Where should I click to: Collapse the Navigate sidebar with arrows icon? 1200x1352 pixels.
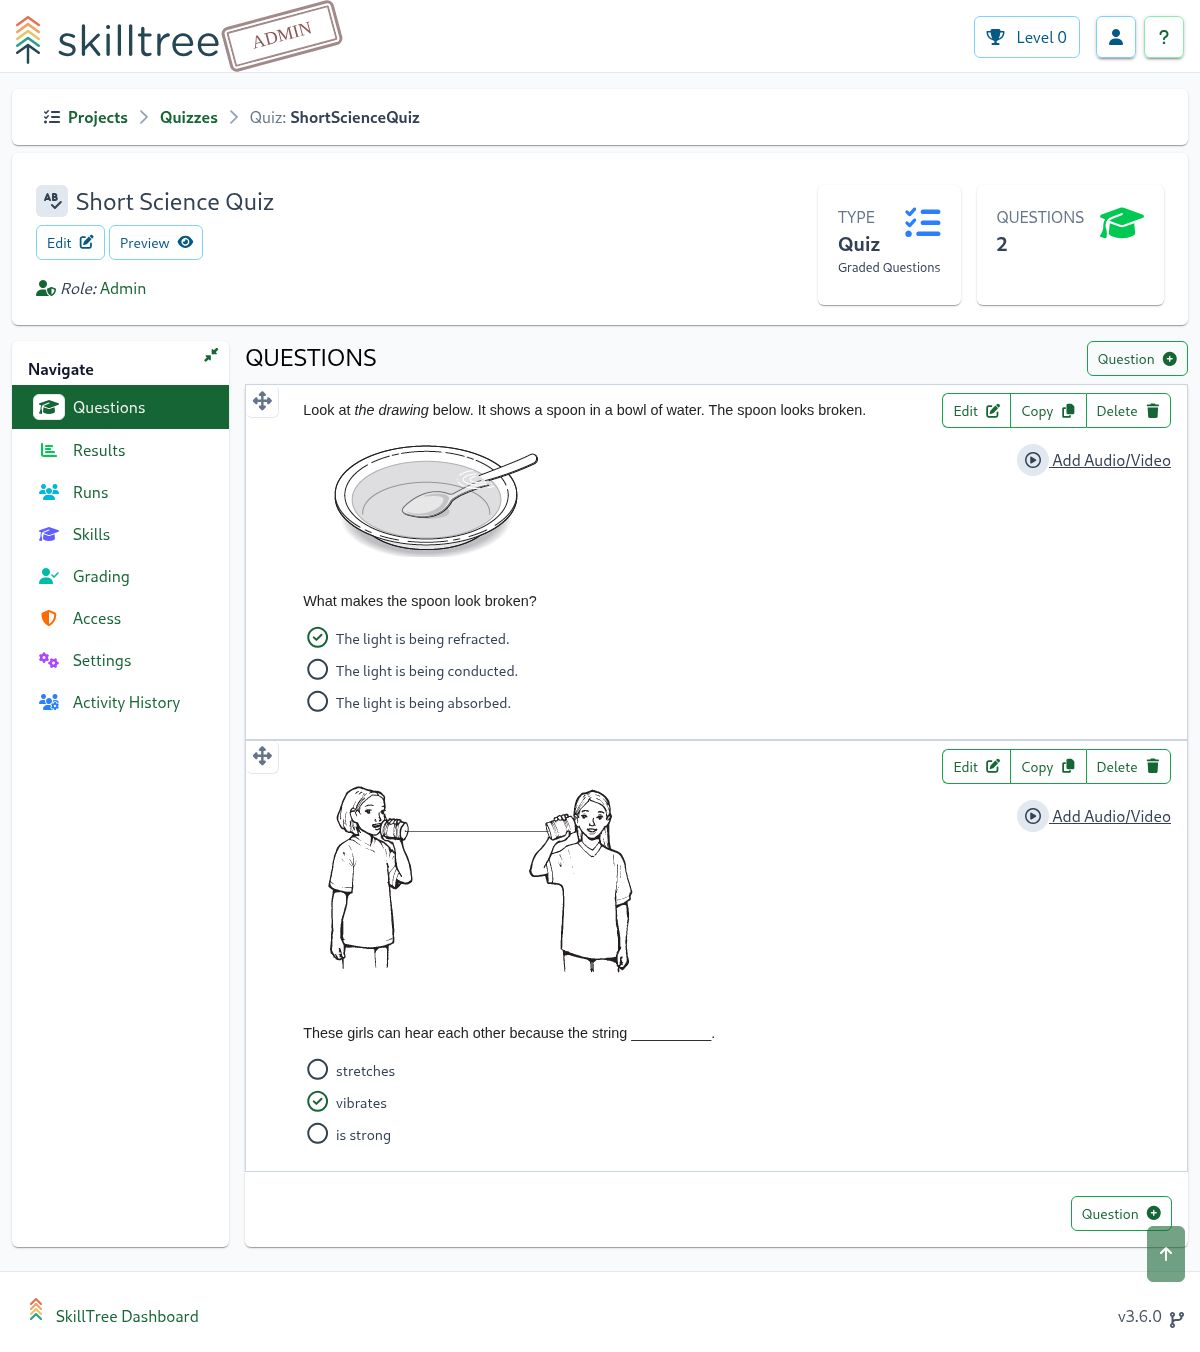coord(211,355)
